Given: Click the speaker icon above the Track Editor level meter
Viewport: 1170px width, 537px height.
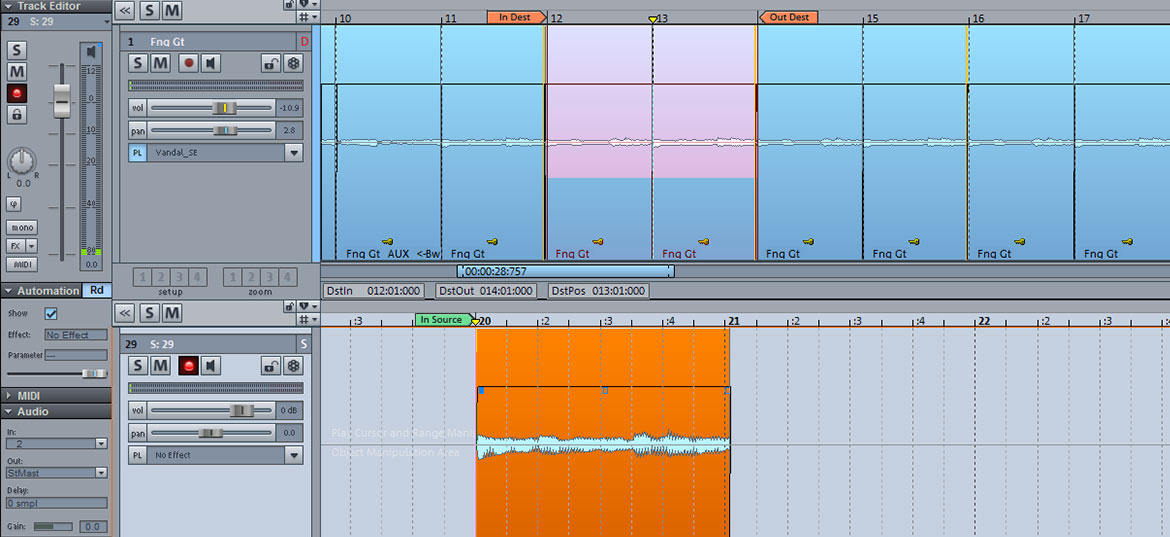Looking at the screenshot, I should 90,52.
